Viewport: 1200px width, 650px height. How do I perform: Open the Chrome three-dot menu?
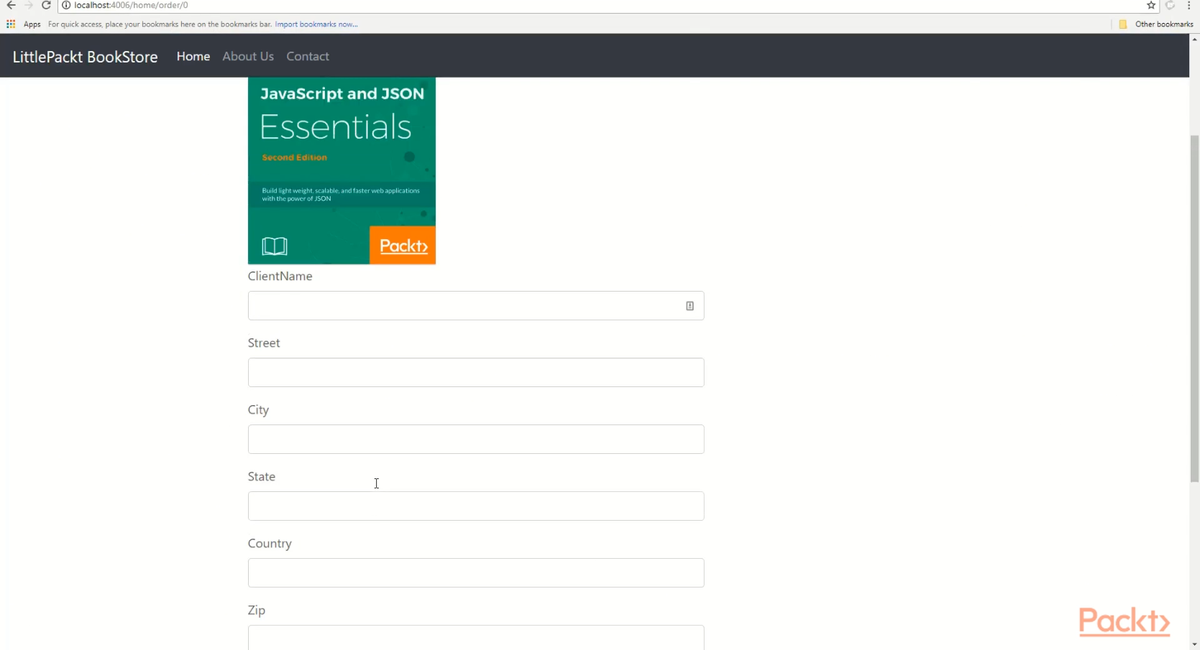click(1188, 6)
